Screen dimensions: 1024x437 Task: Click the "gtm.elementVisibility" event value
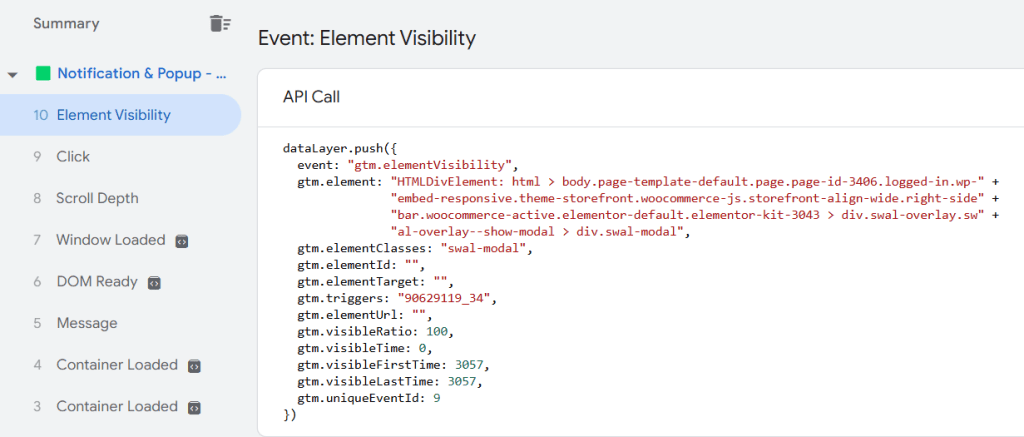pos(432,164)
